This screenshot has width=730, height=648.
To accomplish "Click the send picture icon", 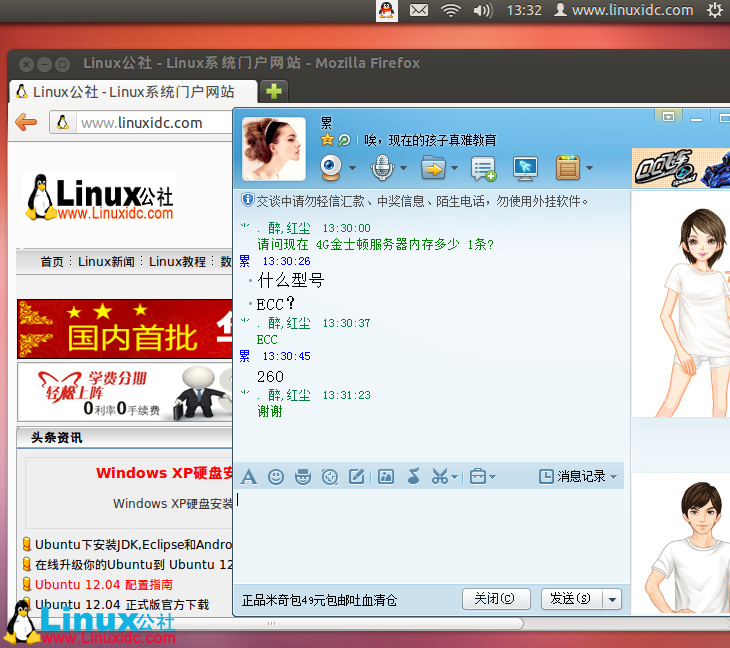I will 386,477.
